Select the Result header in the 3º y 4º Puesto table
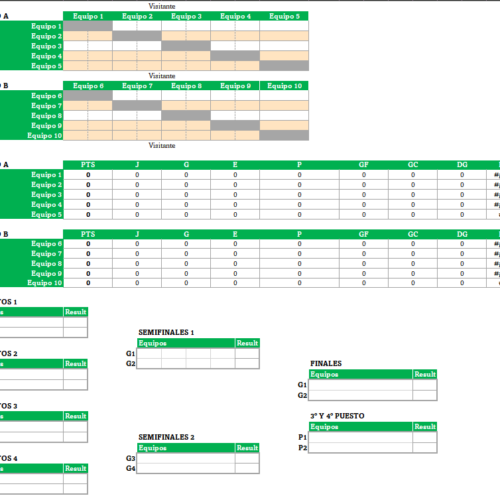The width and height of the screenshot is (500, 500). coord(425,427)
